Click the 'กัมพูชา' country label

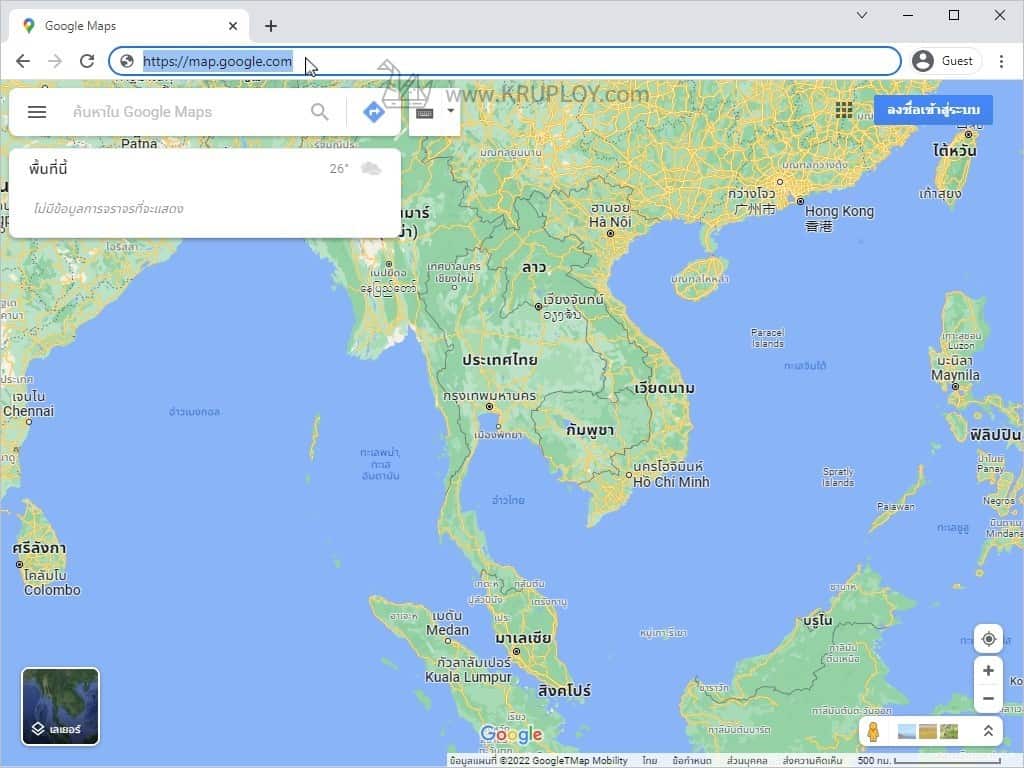pos(590,430)
